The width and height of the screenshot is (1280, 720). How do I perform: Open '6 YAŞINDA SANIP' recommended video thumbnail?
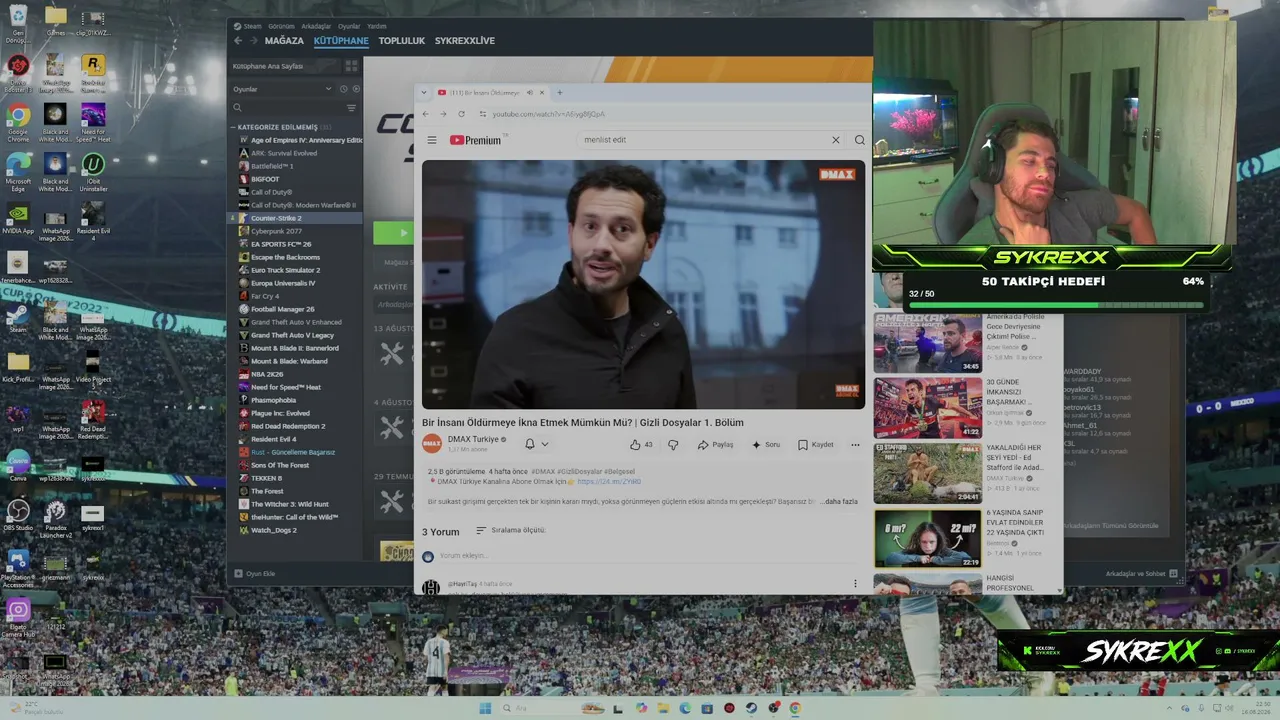[928, 539]
